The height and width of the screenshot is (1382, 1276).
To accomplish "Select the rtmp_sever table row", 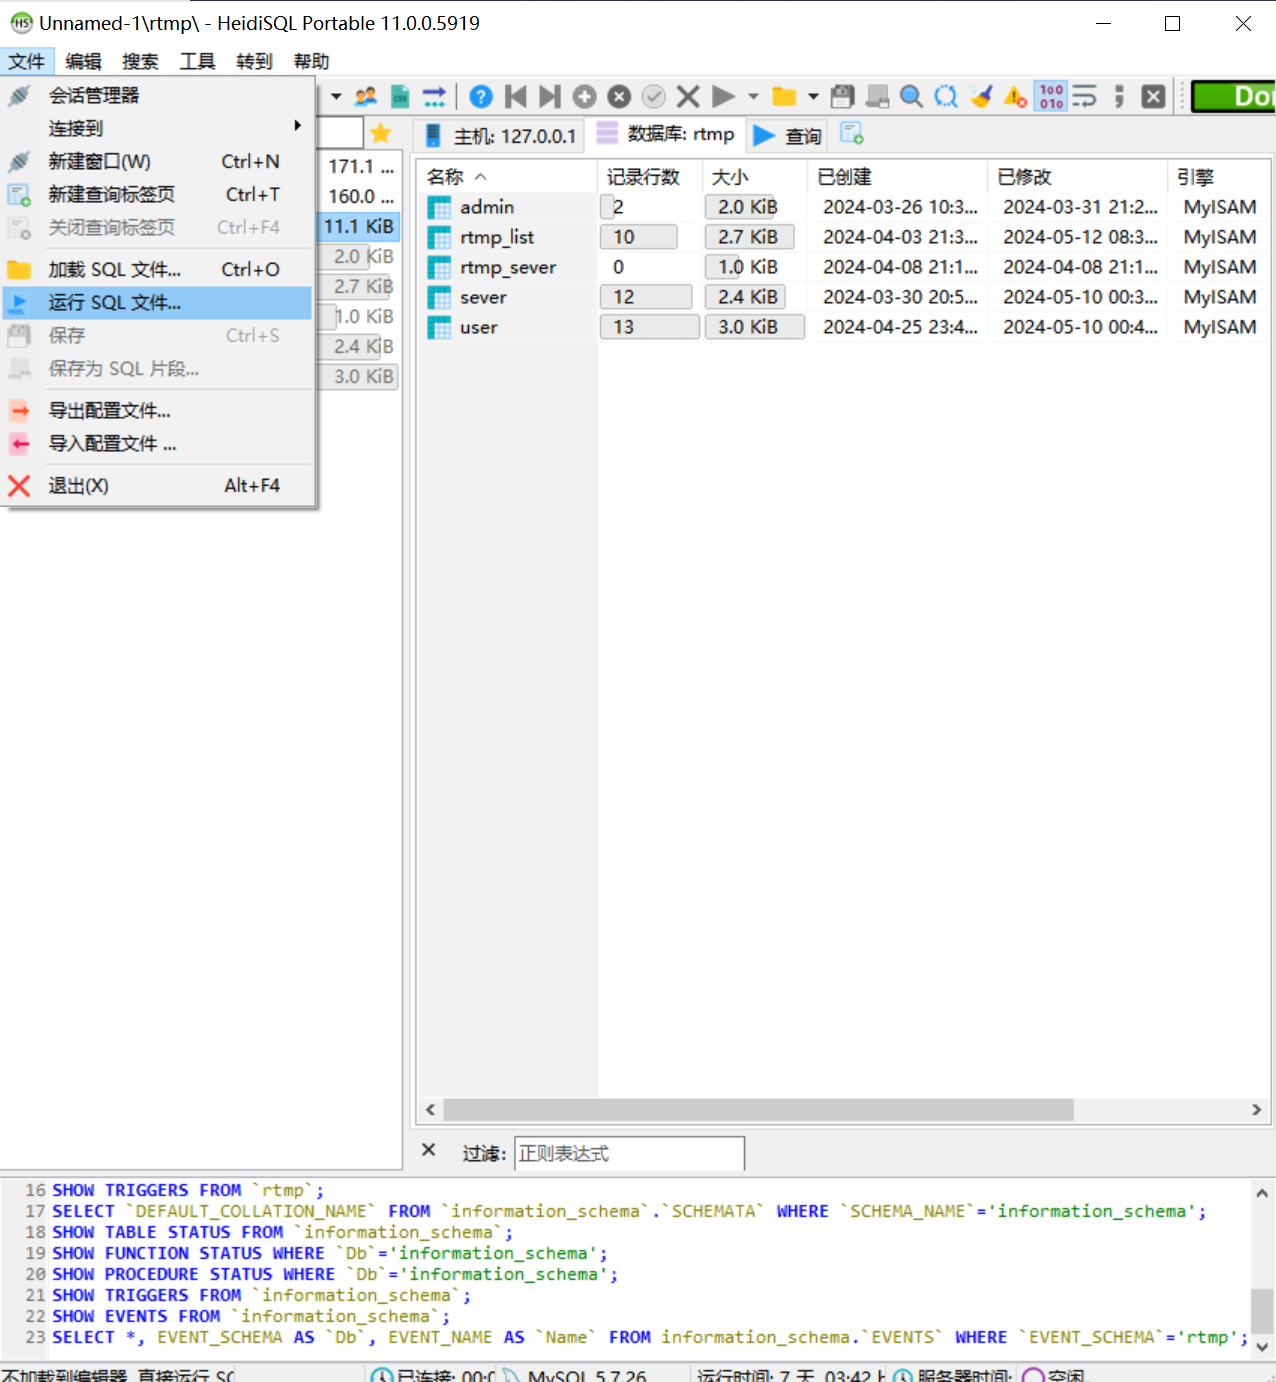I will [843, 267].
